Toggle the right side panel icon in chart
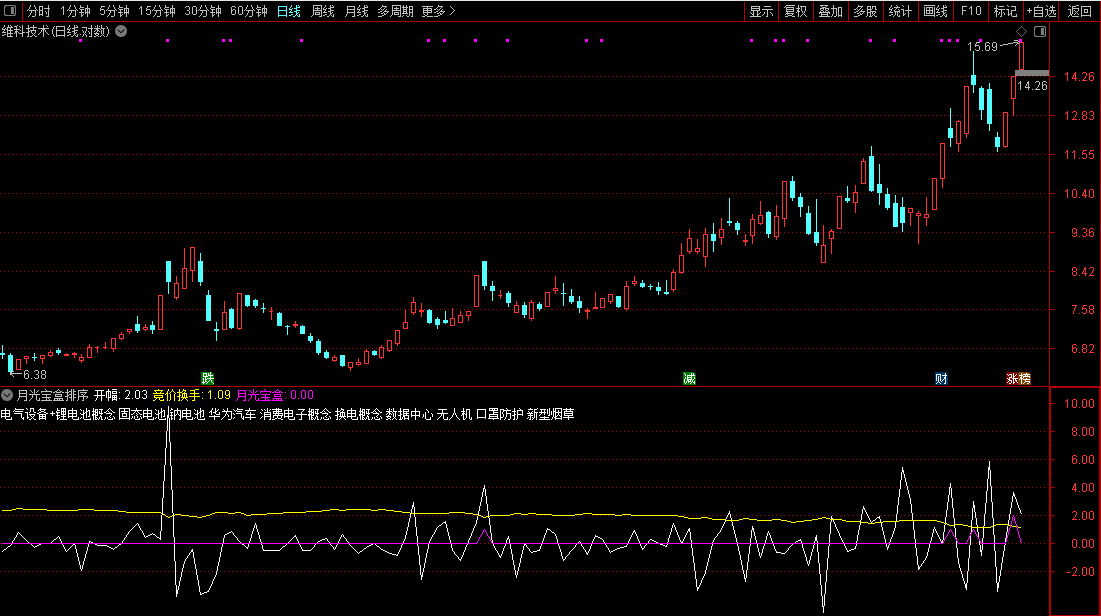The height and width of the screenshot is (616, 1101). click(1040, 32)
